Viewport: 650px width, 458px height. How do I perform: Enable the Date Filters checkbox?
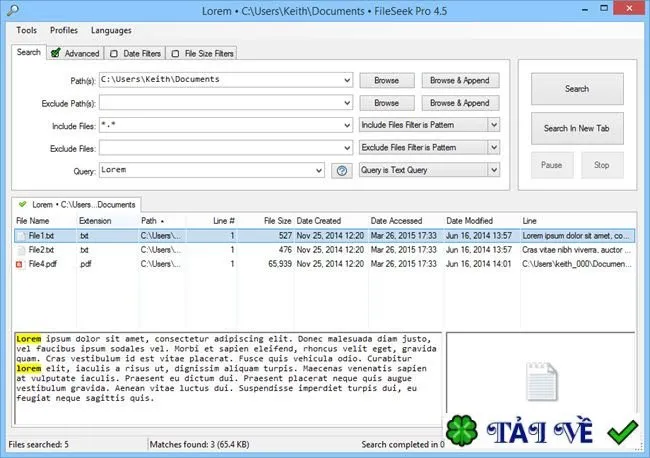pos(114,53)
